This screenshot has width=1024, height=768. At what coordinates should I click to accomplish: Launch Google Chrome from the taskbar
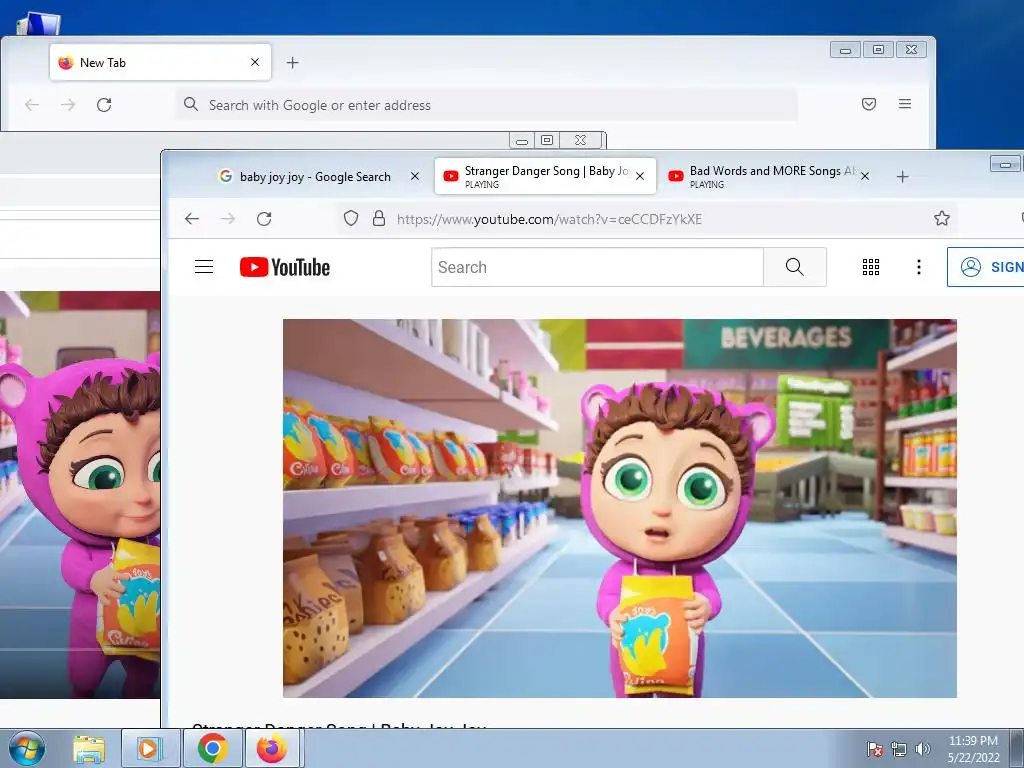click(x=212, y=748)
